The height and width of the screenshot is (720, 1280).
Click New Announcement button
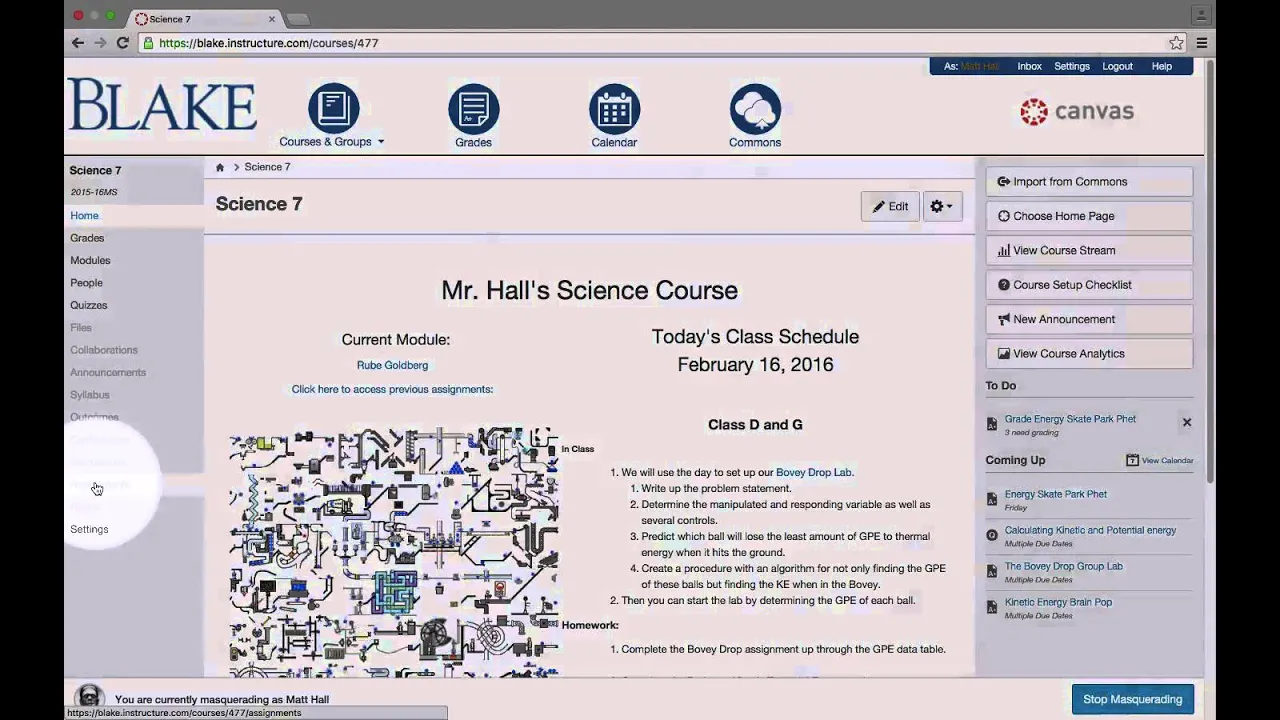click(x=1089, y=319)
